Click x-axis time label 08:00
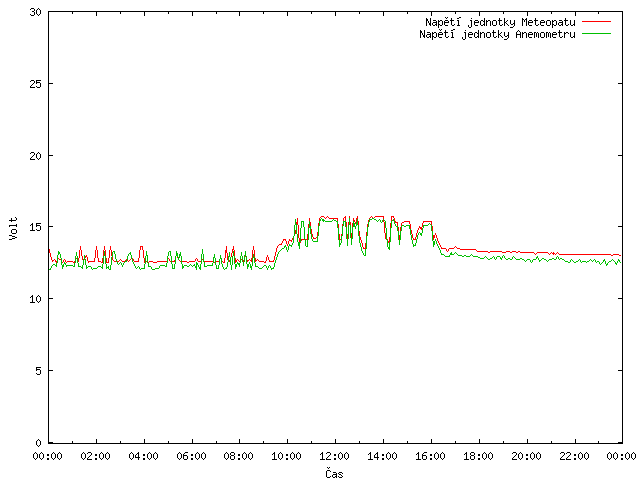The height and width of the screenshot is (480, 640). (239, 456)
